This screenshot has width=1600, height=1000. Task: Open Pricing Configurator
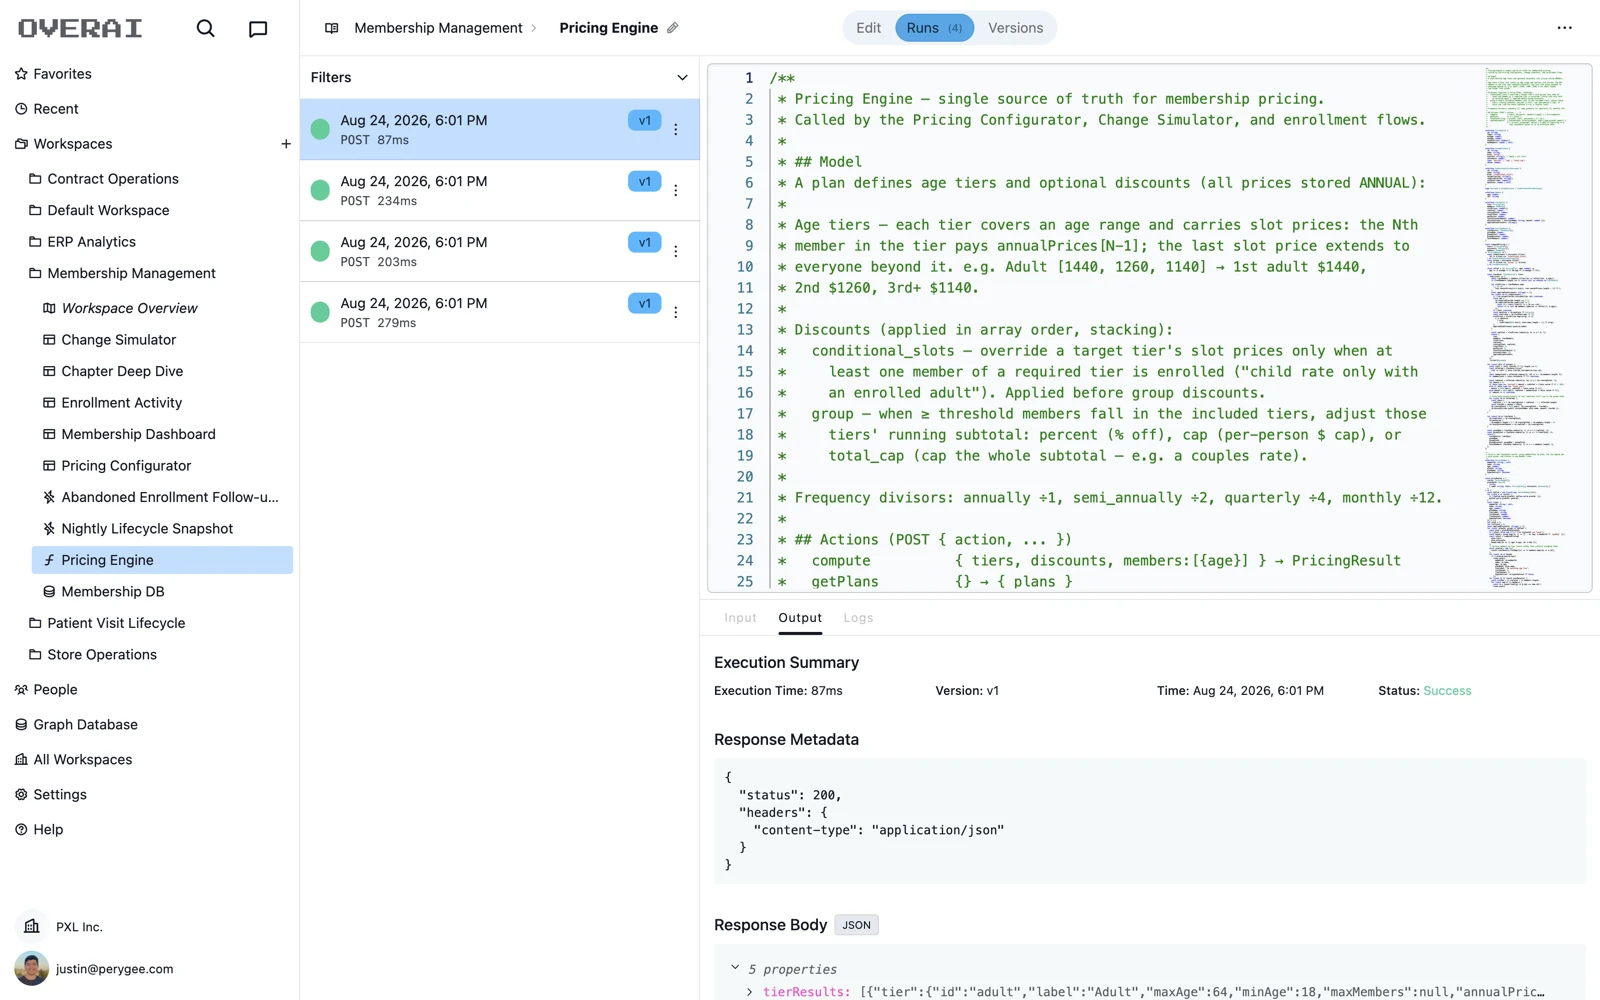126,466
